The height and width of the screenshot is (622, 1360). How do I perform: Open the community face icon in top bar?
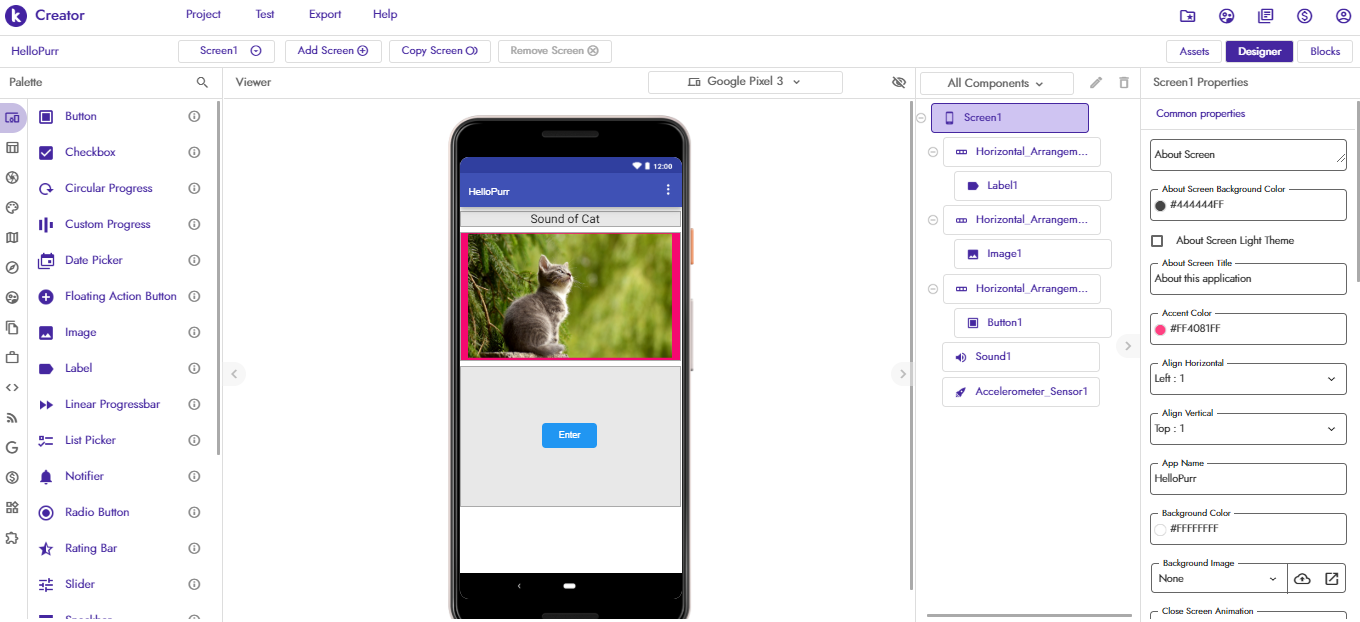pyautogui.click(x=1227, y=16)
